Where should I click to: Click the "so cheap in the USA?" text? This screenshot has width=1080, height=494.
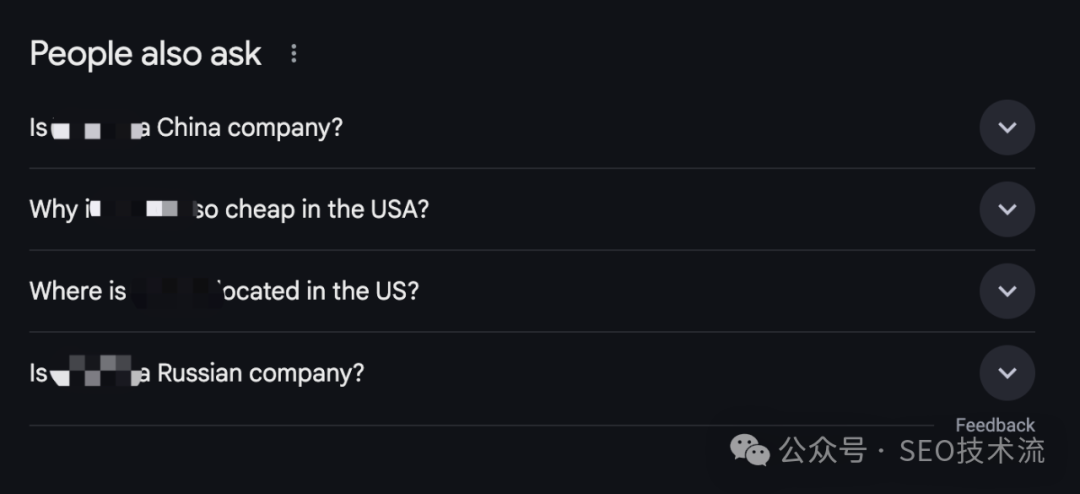pyautogui.click(x=309, y=210)
